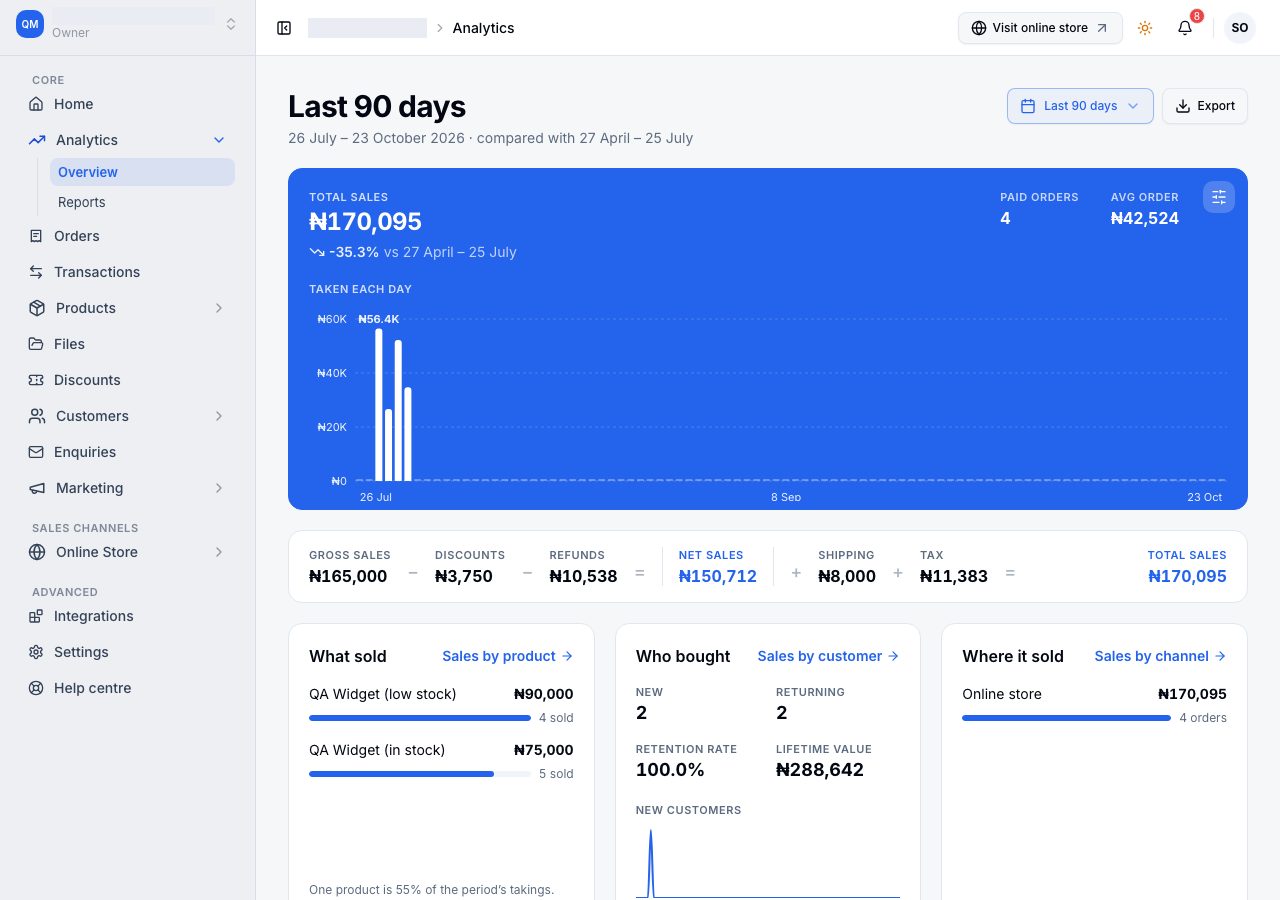
Task: Open the Sales by channel link
Action: coord(1161,656)
